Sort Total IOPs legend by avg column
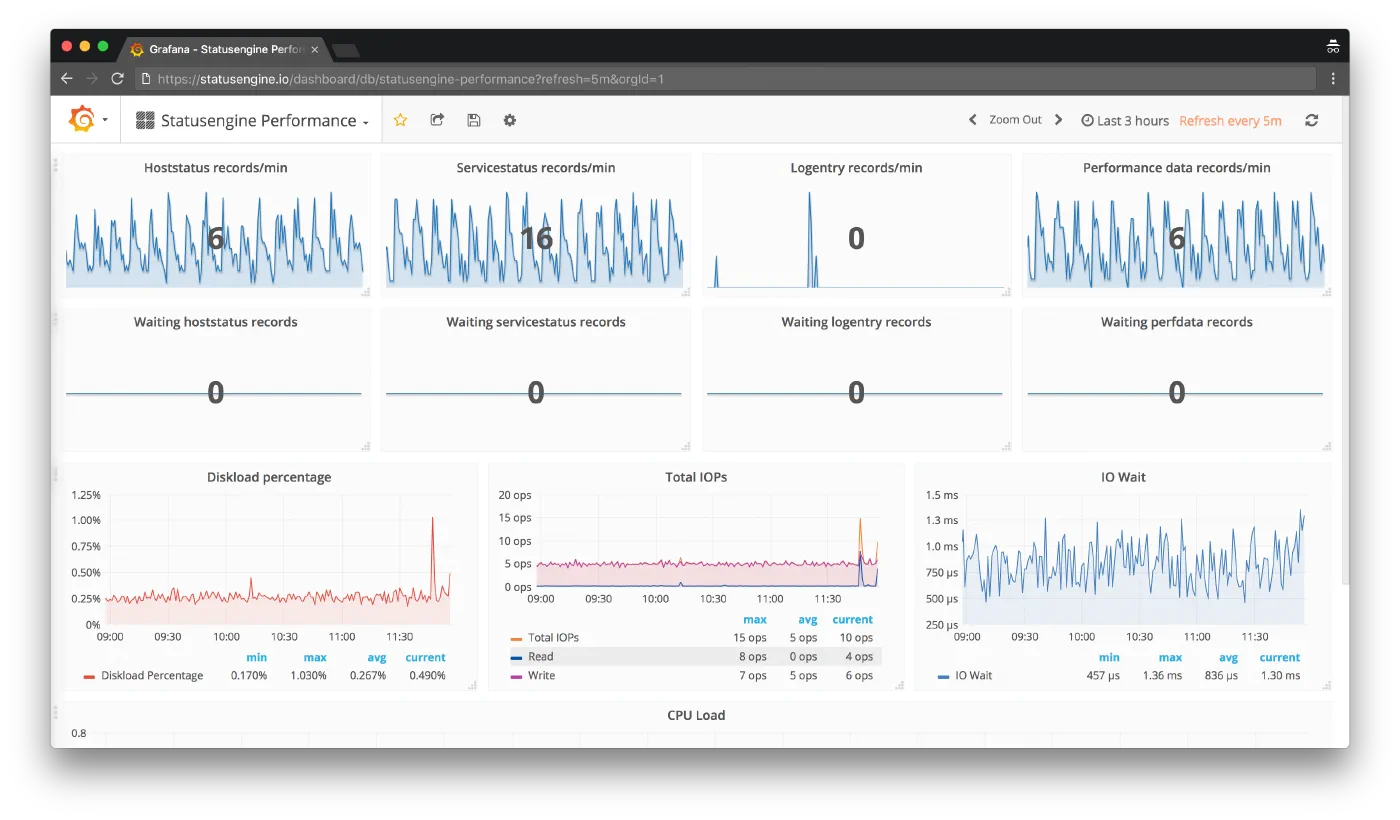This screenshot has width=1400, height=820. point(807,619)
